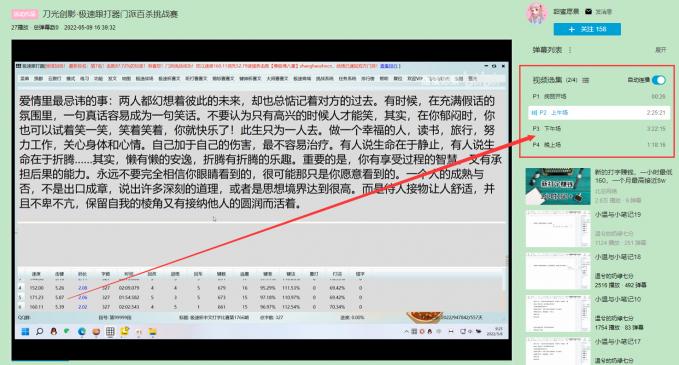679x365 pixels.
Task: Click the search magnifier icon in recorded taskbar
Action: tap(39, 332)
